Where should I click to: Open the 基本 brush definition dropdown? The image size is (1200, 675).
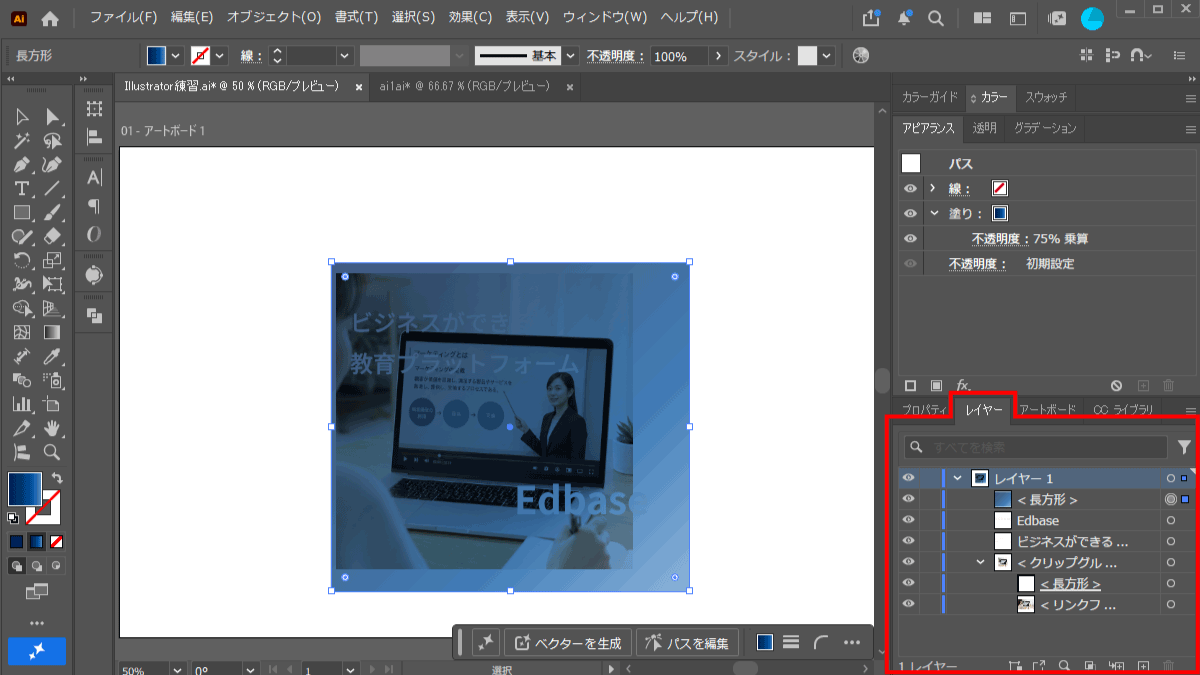pos(570,56)
